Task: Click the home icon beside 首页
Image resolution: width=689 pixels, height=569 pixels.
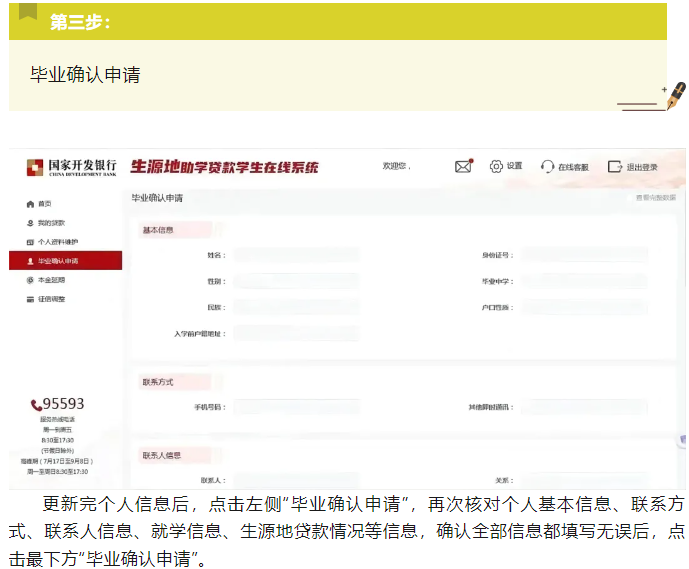Action: click(x=30, y=204)
